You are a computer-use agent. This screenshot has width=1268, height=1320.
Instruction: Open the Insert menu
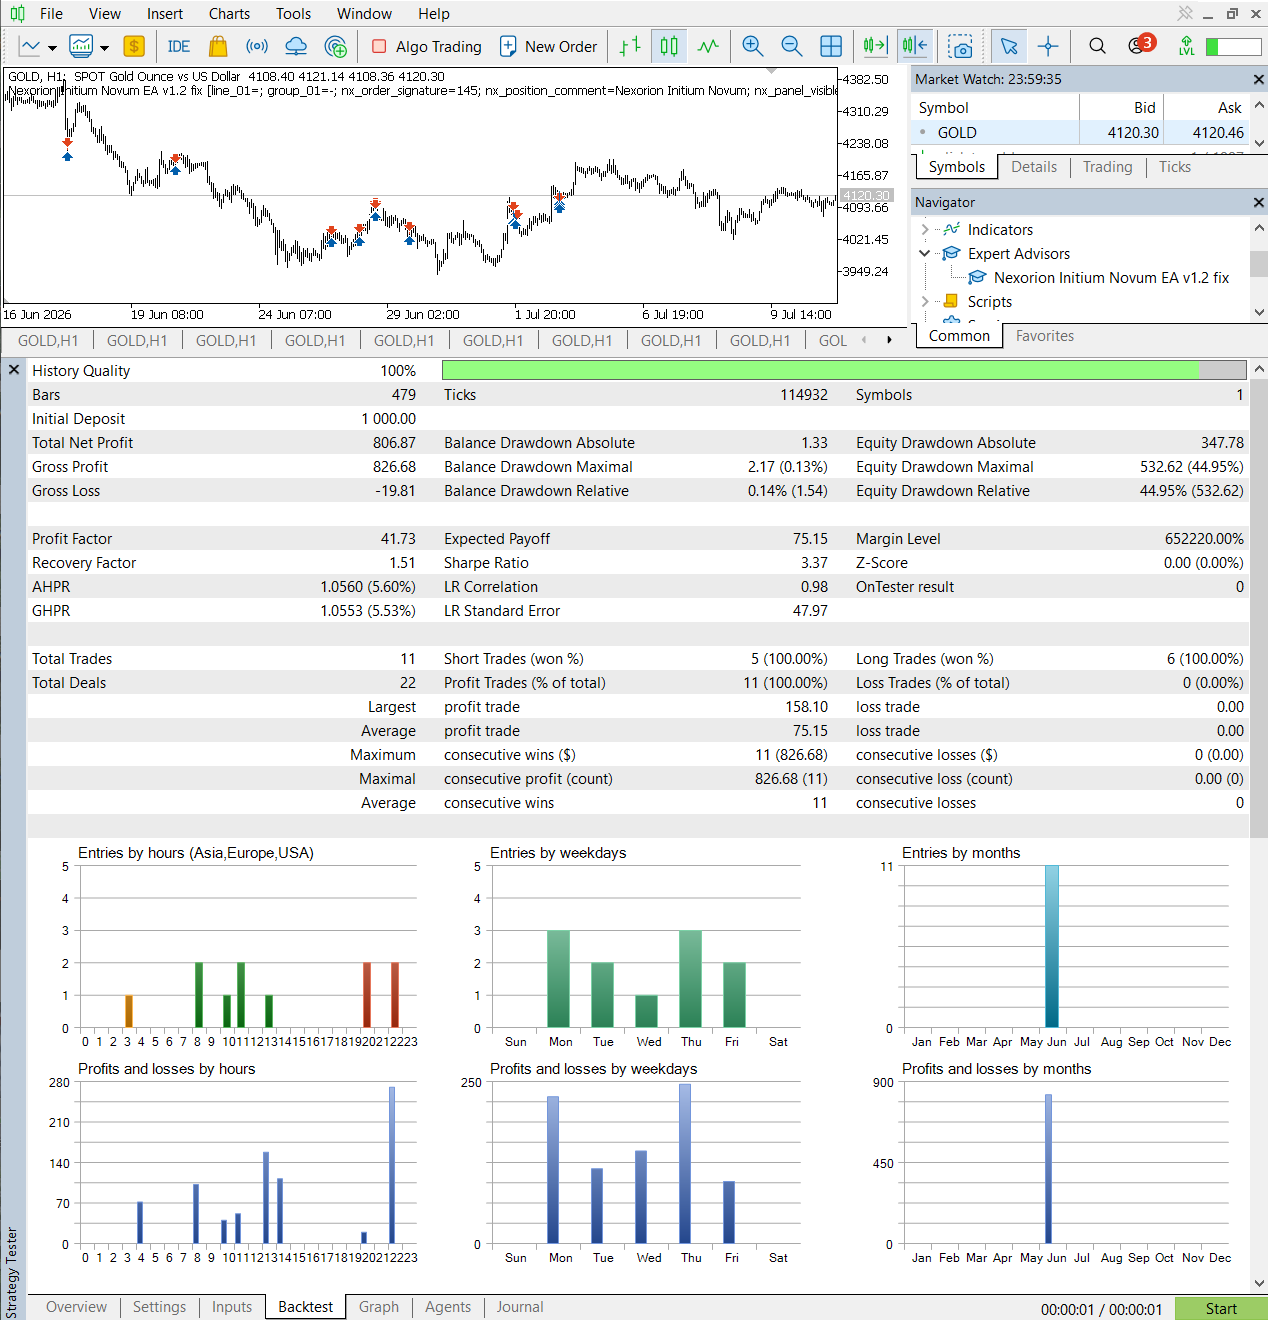[x=165, y=13]
